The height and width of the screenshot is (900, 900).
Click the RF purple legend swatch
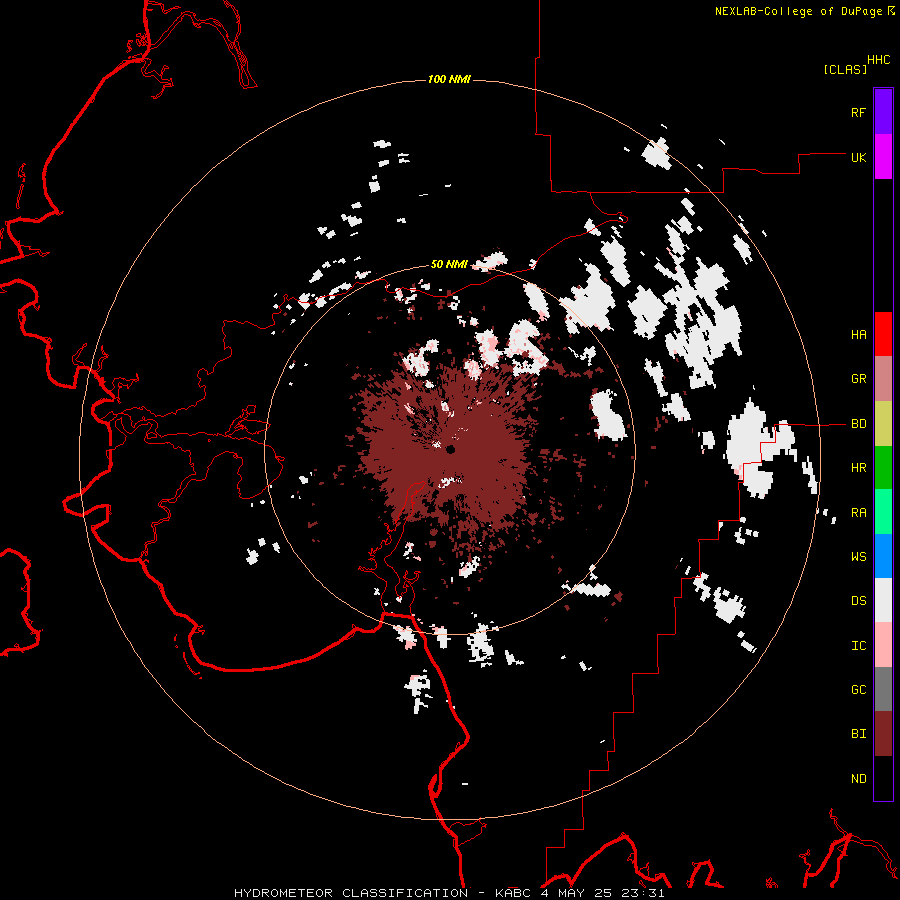point(883,112)
